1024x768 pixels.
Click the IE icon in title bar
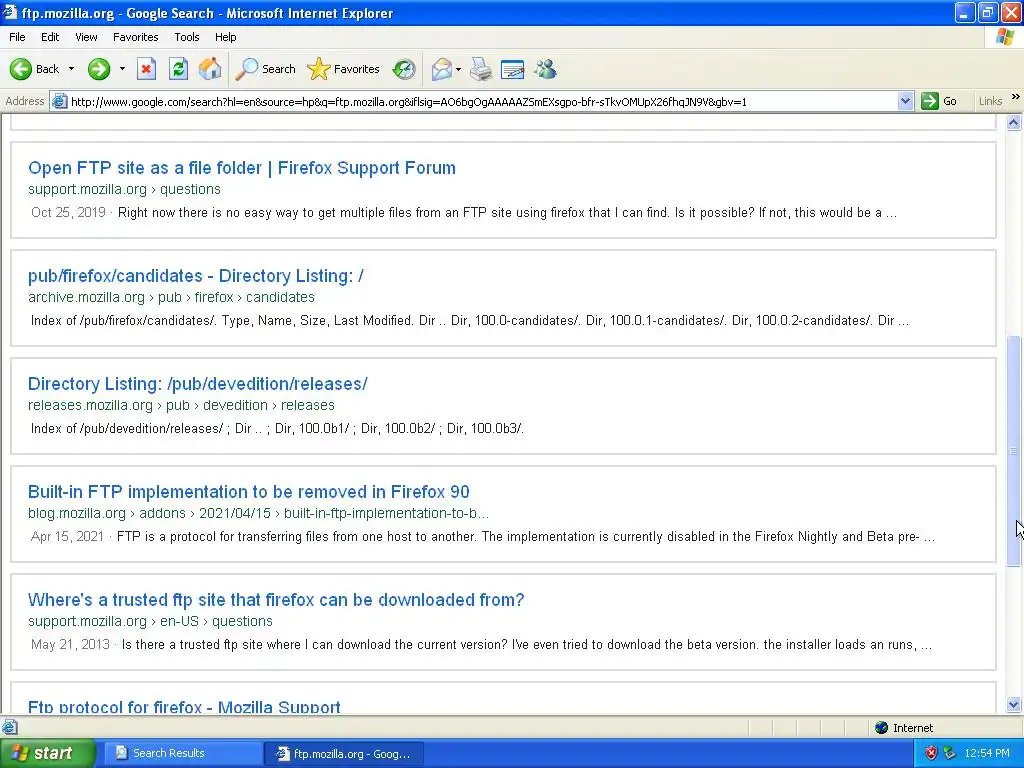coord(9,12)
